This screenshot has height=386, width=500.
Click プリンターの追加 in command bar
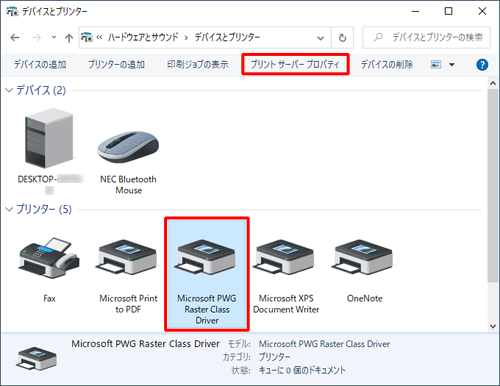(x=116, y=65)
